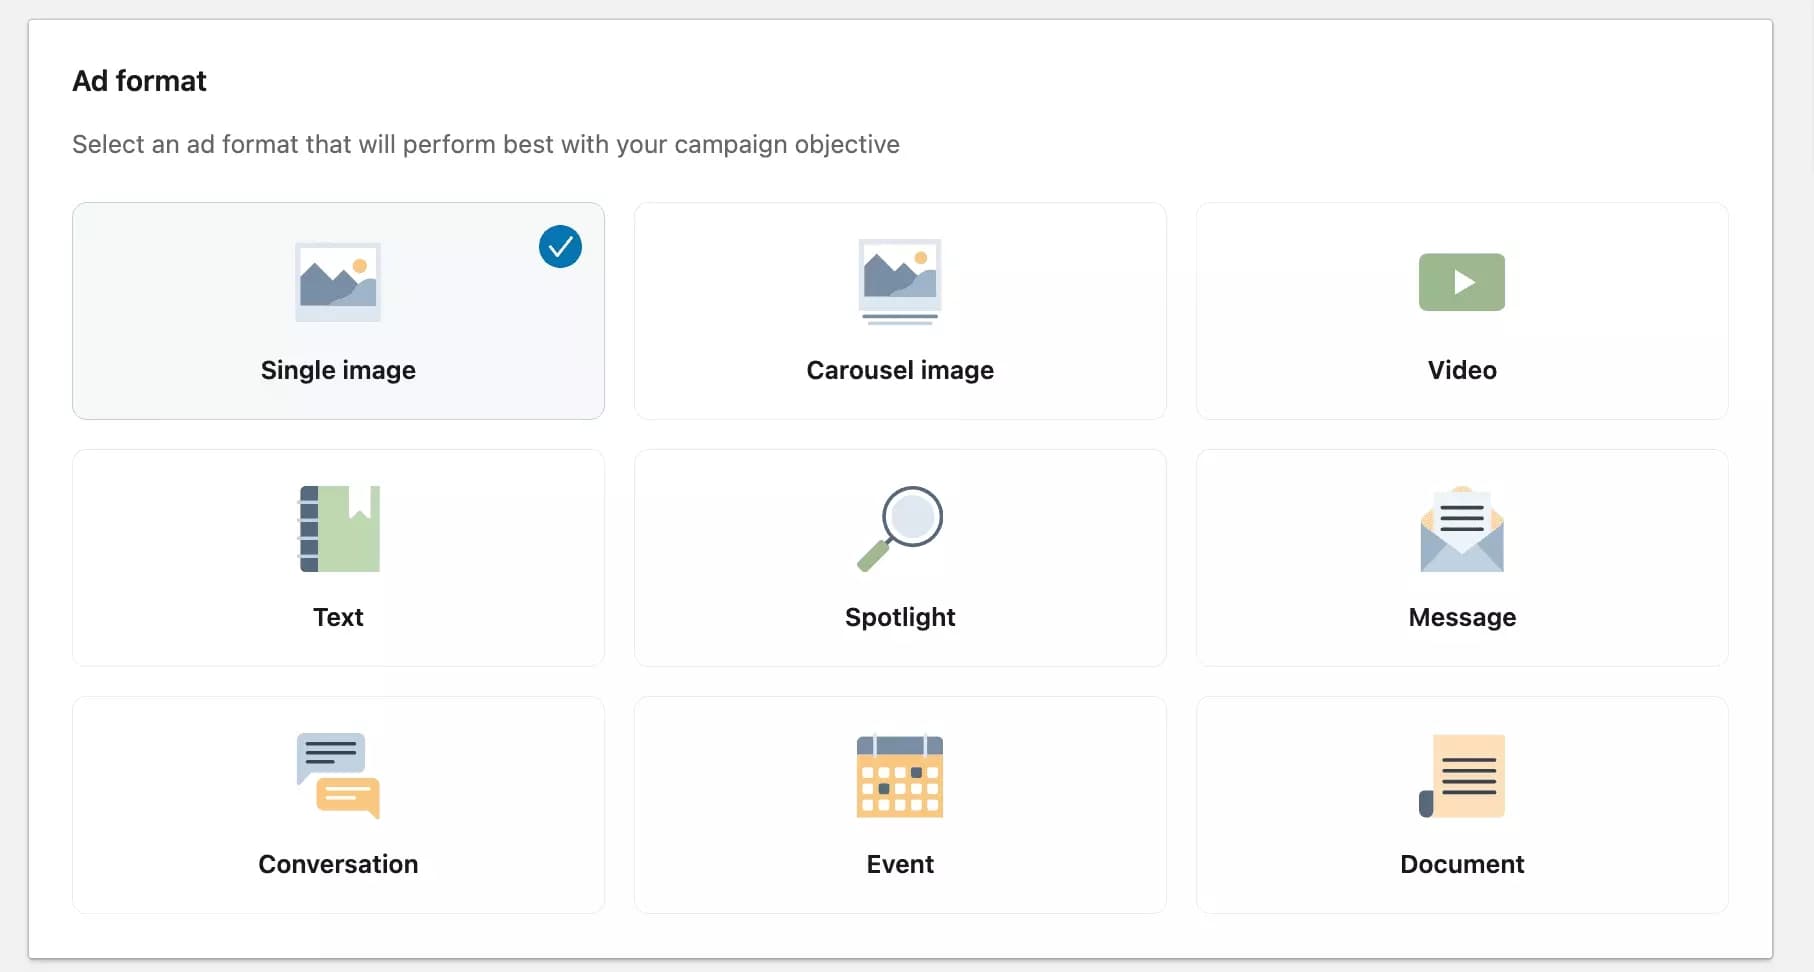Click the Single image picture icon
Screen dimensions: 1814x972
338,283
